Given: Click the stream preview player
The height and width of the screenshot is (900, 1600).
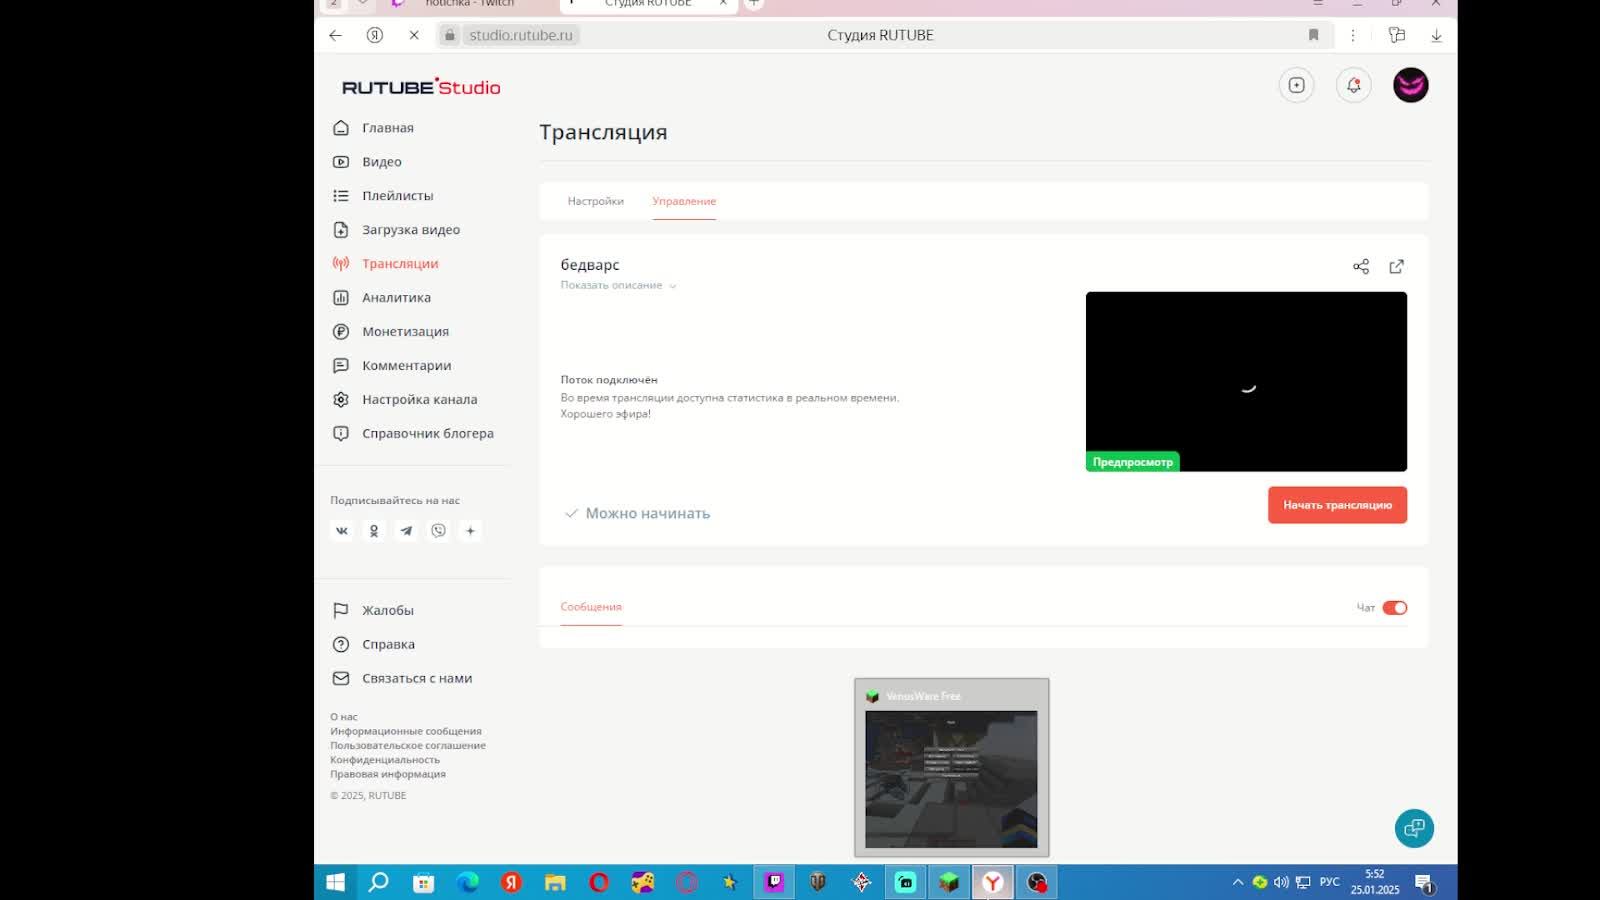Looking at the screenshot, I should click(x=1246, y=382).
